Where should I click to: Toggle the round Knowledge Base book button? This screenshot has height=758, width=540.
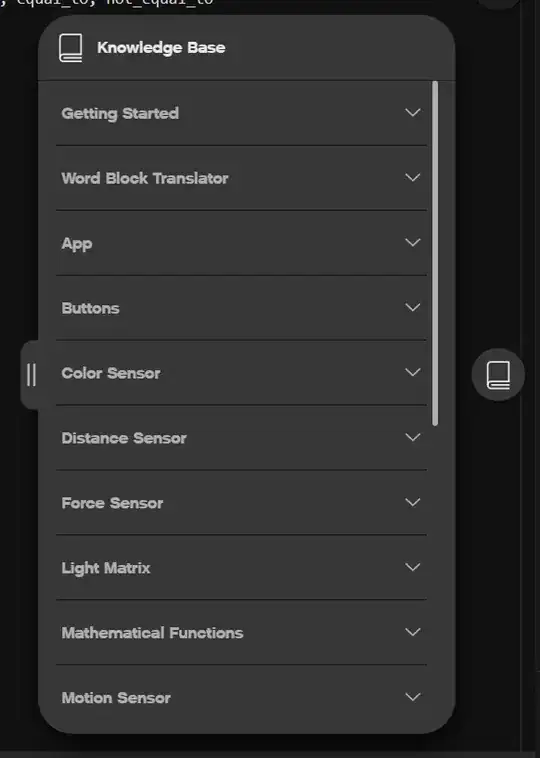pos(498,375)
